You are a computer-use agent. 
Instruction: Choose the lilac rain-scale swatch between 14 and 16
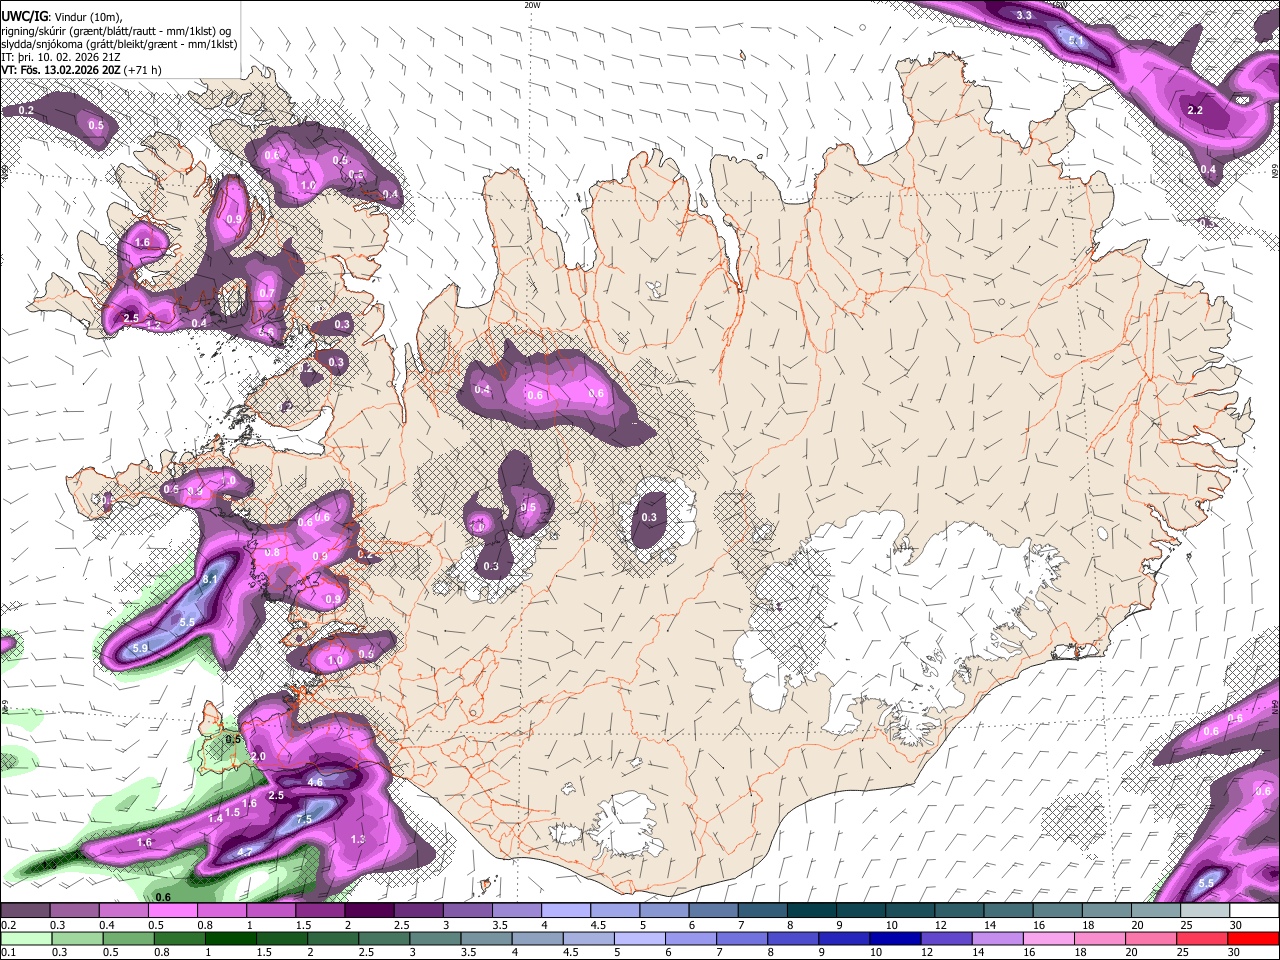click(999, 938)
